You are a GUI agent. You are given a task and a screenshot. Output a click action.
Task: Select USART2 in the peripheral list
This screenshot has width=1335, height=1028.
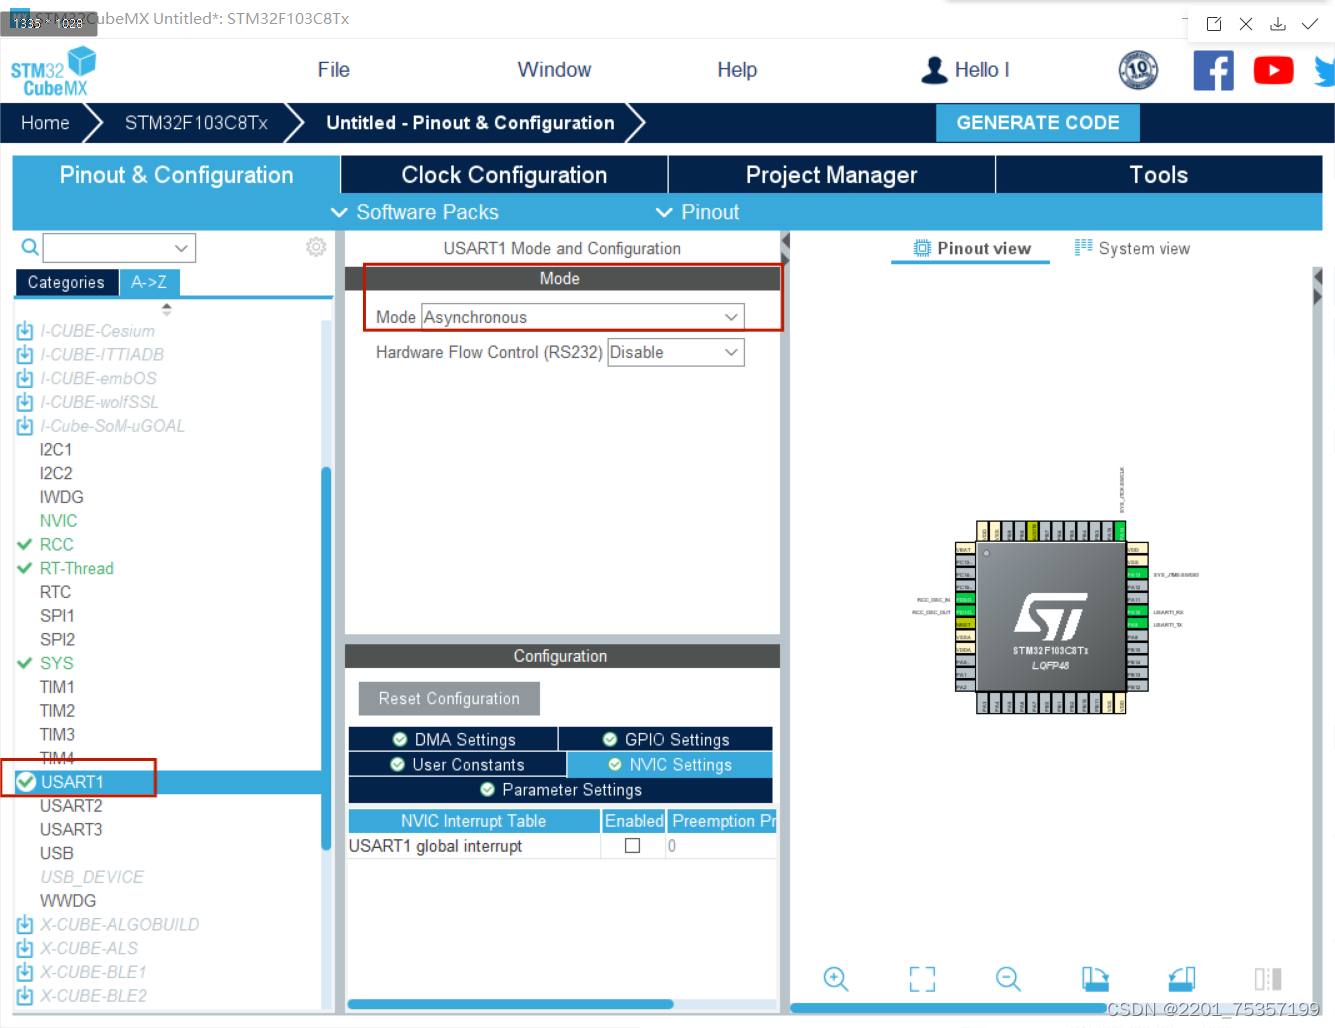pos(71,806)
